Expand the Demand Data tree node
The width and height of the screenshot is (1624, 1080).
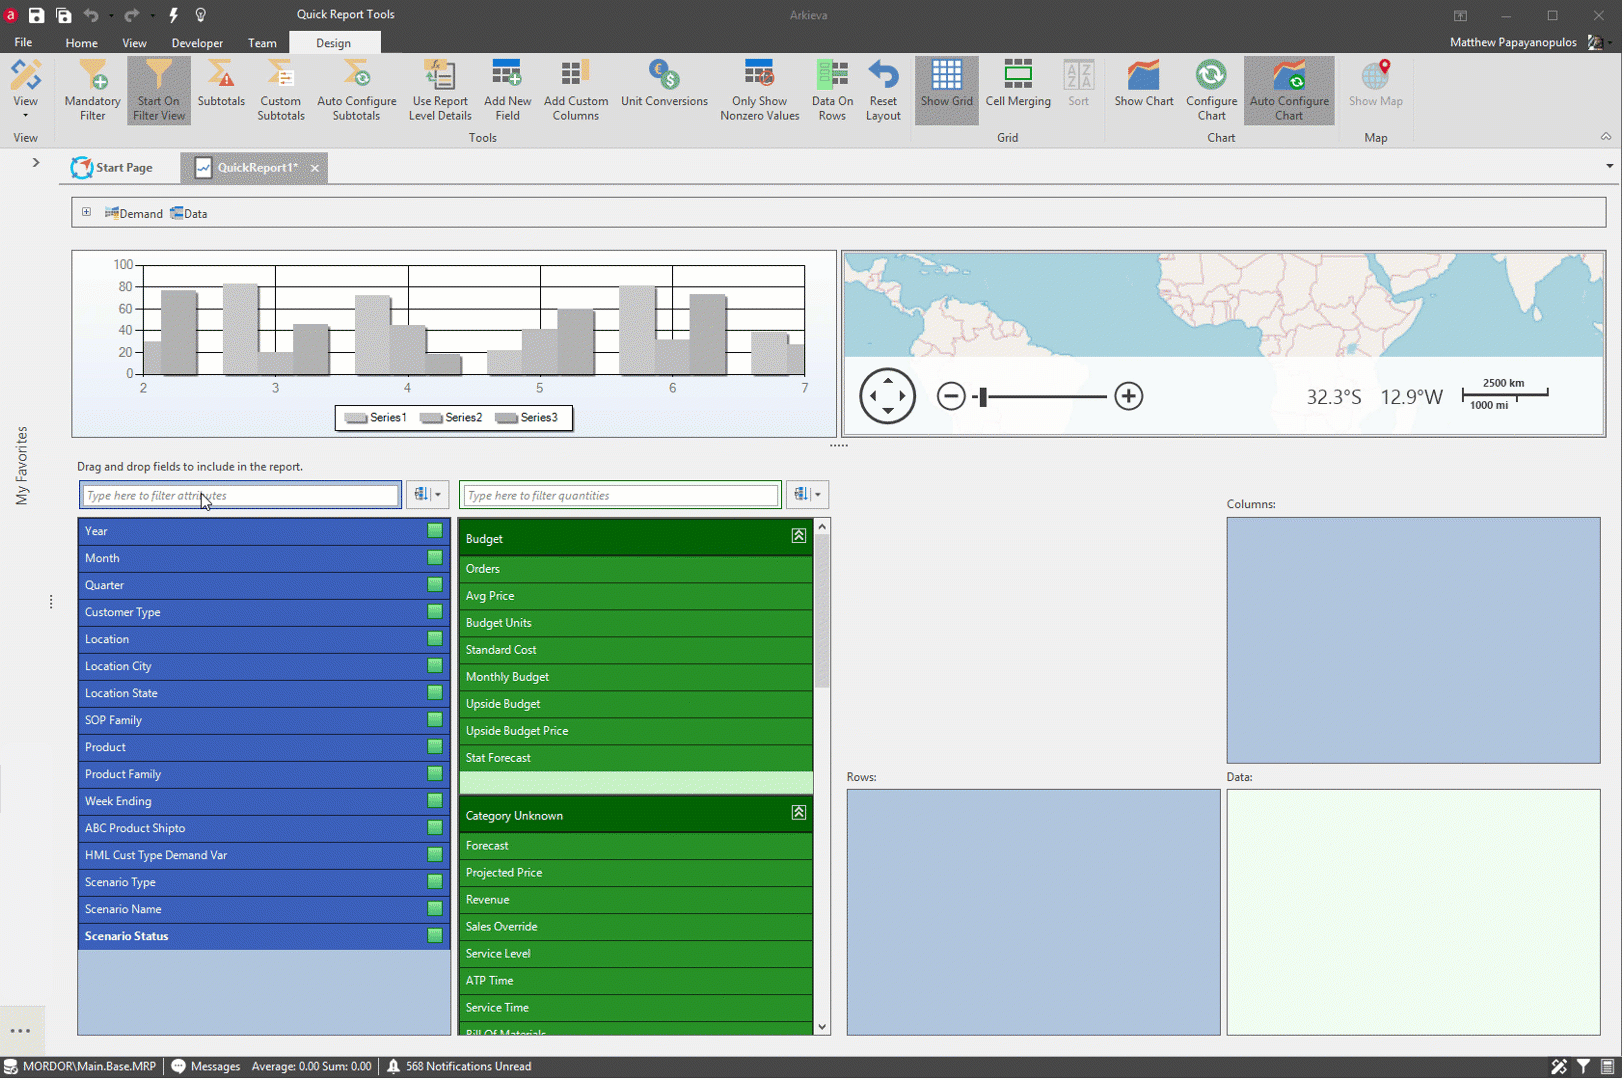pos(86,212)
